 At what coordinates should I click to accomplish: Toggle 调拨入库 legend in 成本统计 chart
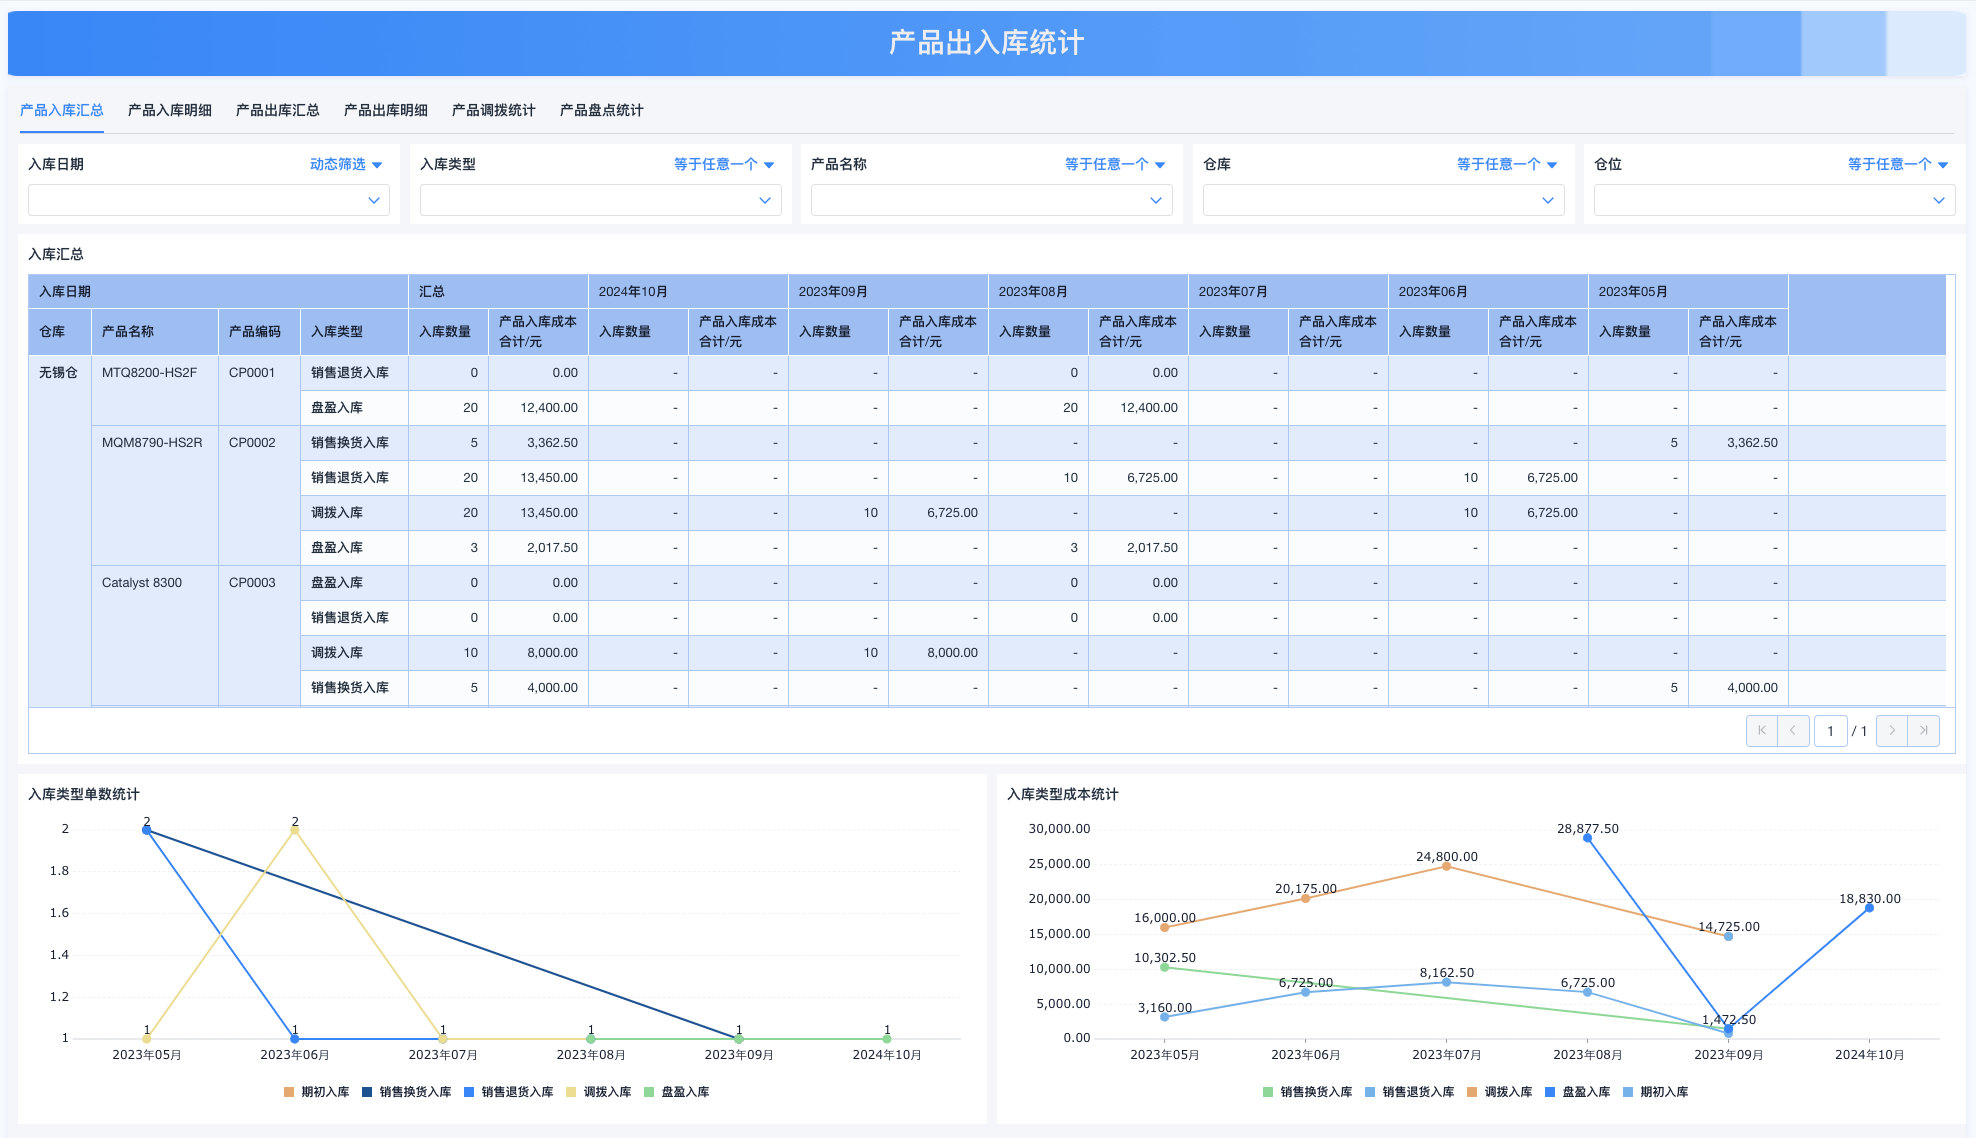[1507, 1092]
